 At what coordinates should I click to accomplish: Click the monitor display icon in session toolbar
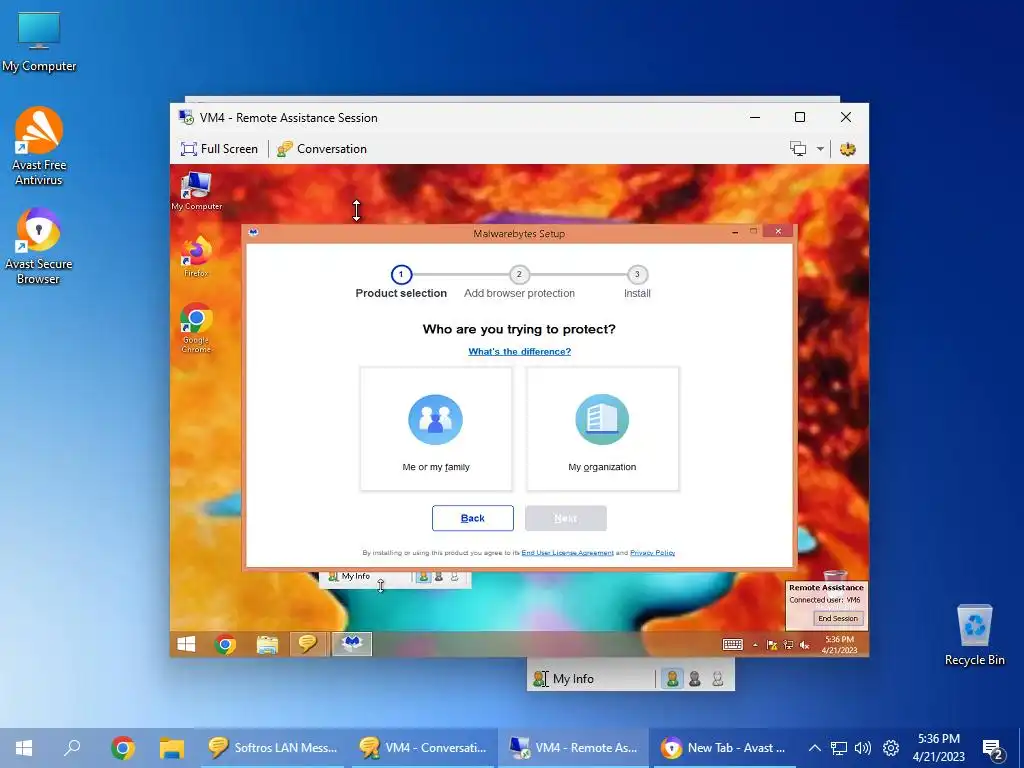(798, 149)
